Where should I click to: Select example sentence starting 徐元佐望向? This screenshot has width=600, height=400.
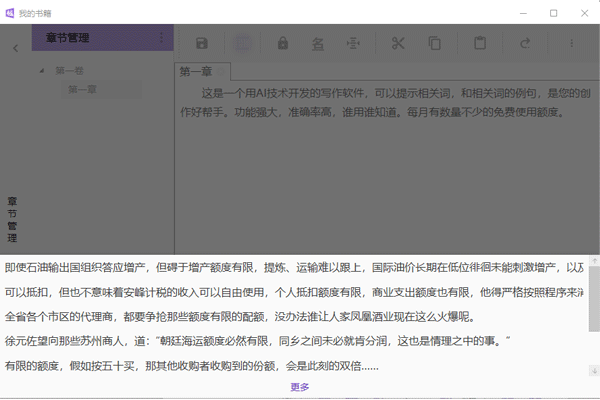258,341
